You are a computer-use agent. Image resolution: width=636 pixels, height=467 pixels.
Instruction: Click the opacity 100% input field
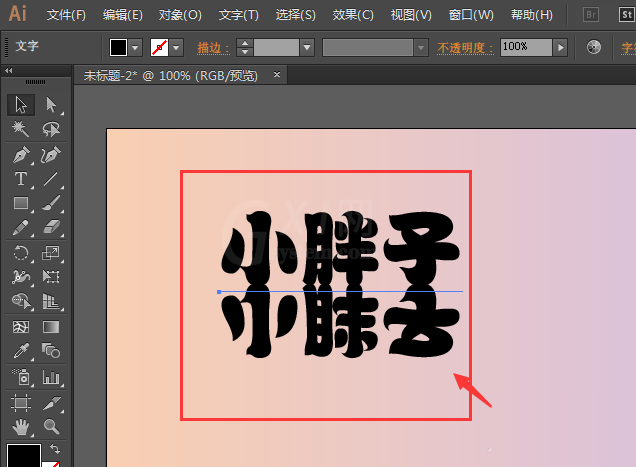coord(526,47)
